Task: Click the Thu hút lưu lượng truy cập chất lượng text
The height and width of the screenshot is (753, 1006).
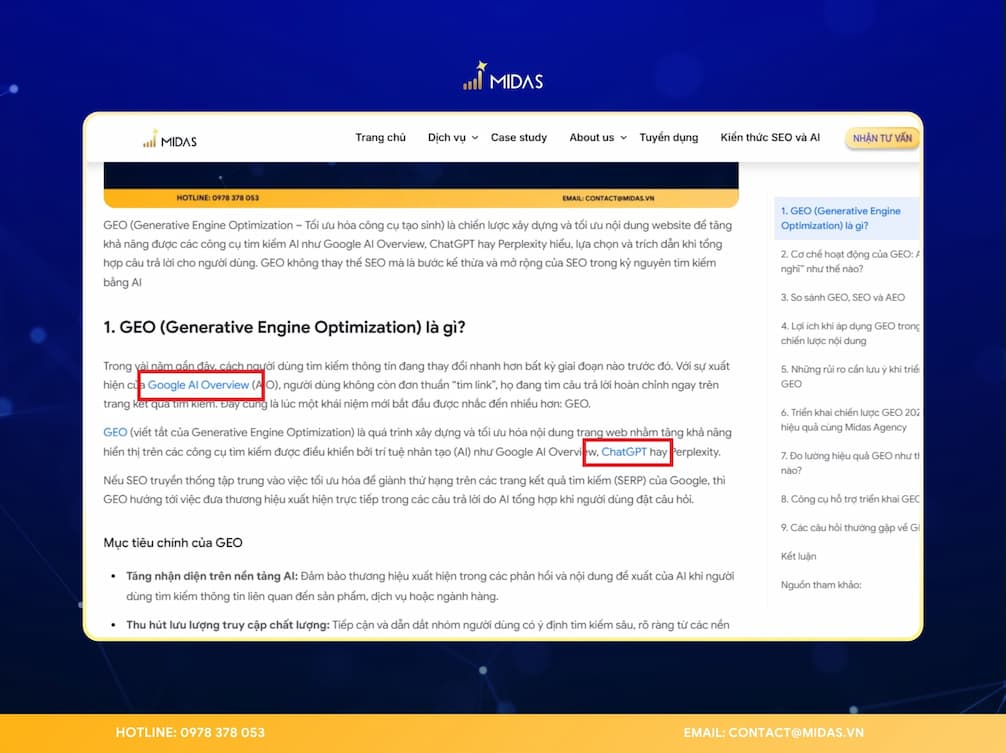Action: [x=228, y=625]
